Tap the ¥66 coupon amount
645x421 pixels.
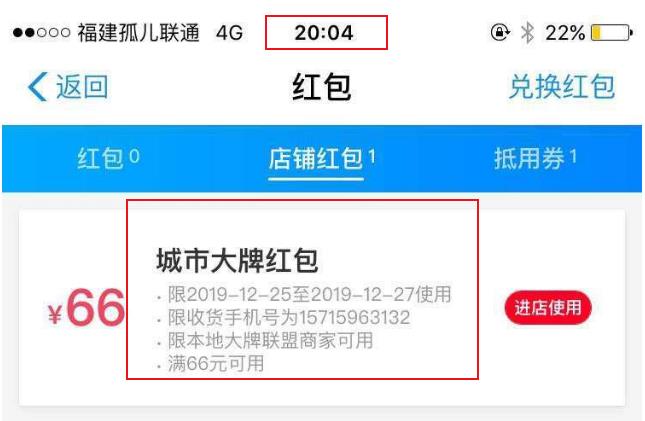[86, 308]
